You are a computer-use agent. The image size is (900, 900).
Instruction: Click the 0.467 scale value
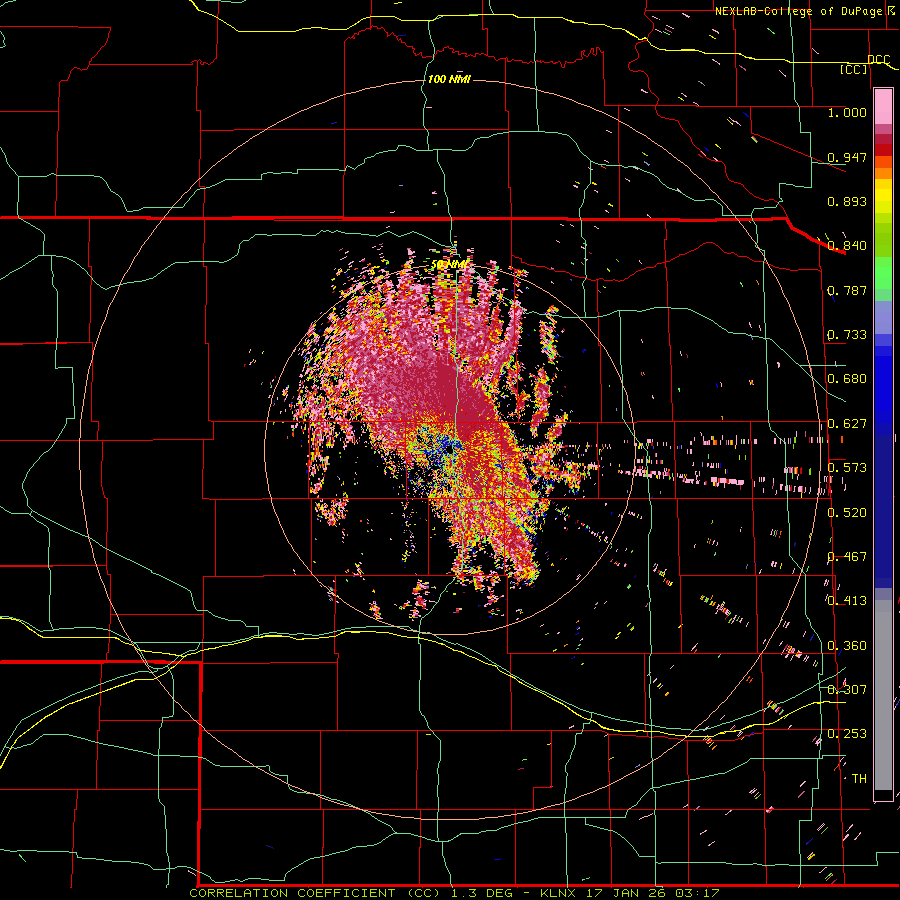[x=847, y=557]
